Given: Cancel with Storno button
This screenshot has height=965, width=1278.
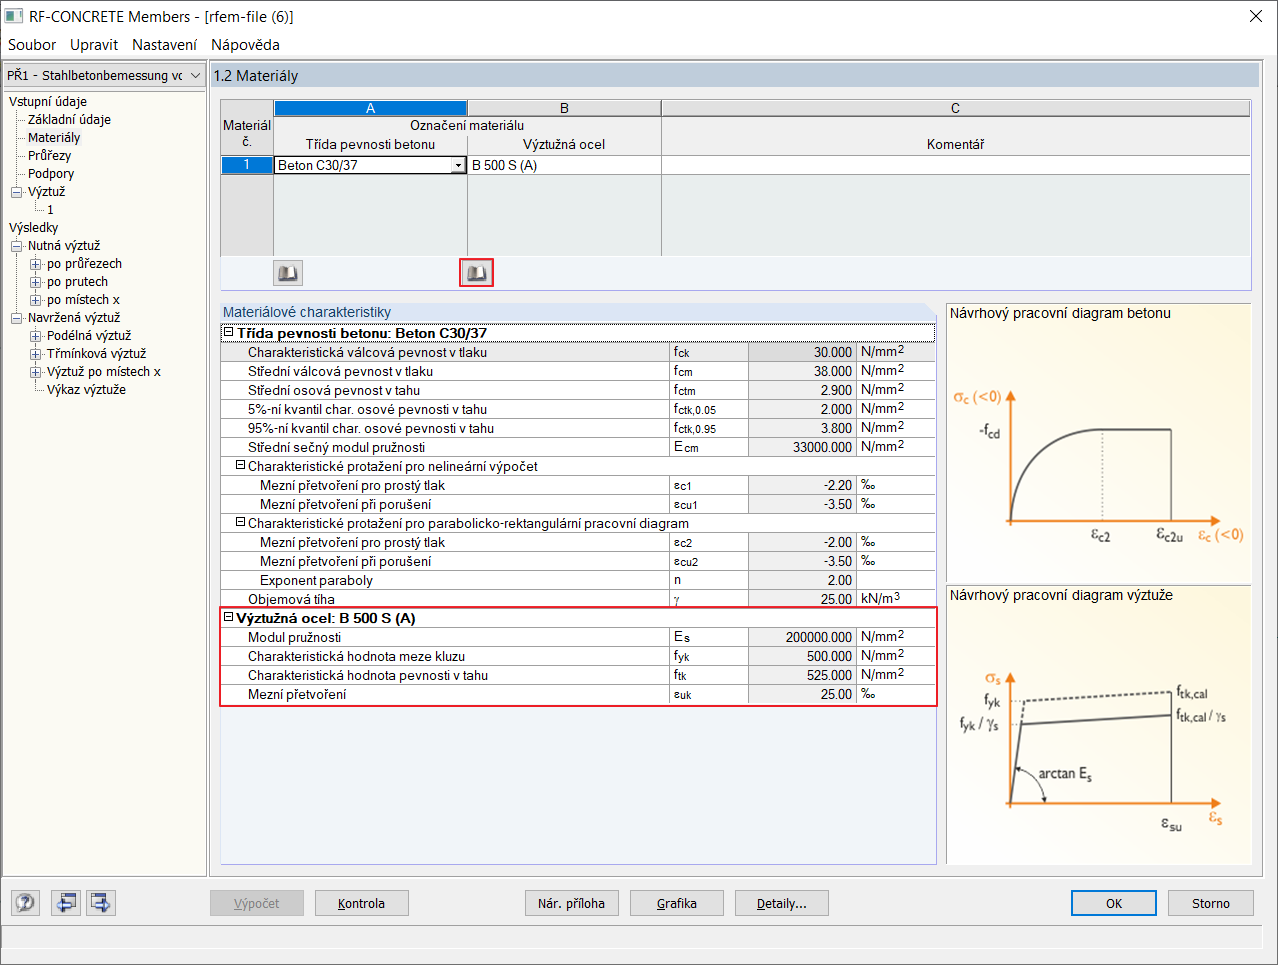Looking at the screenshot, I should 1211,903.
